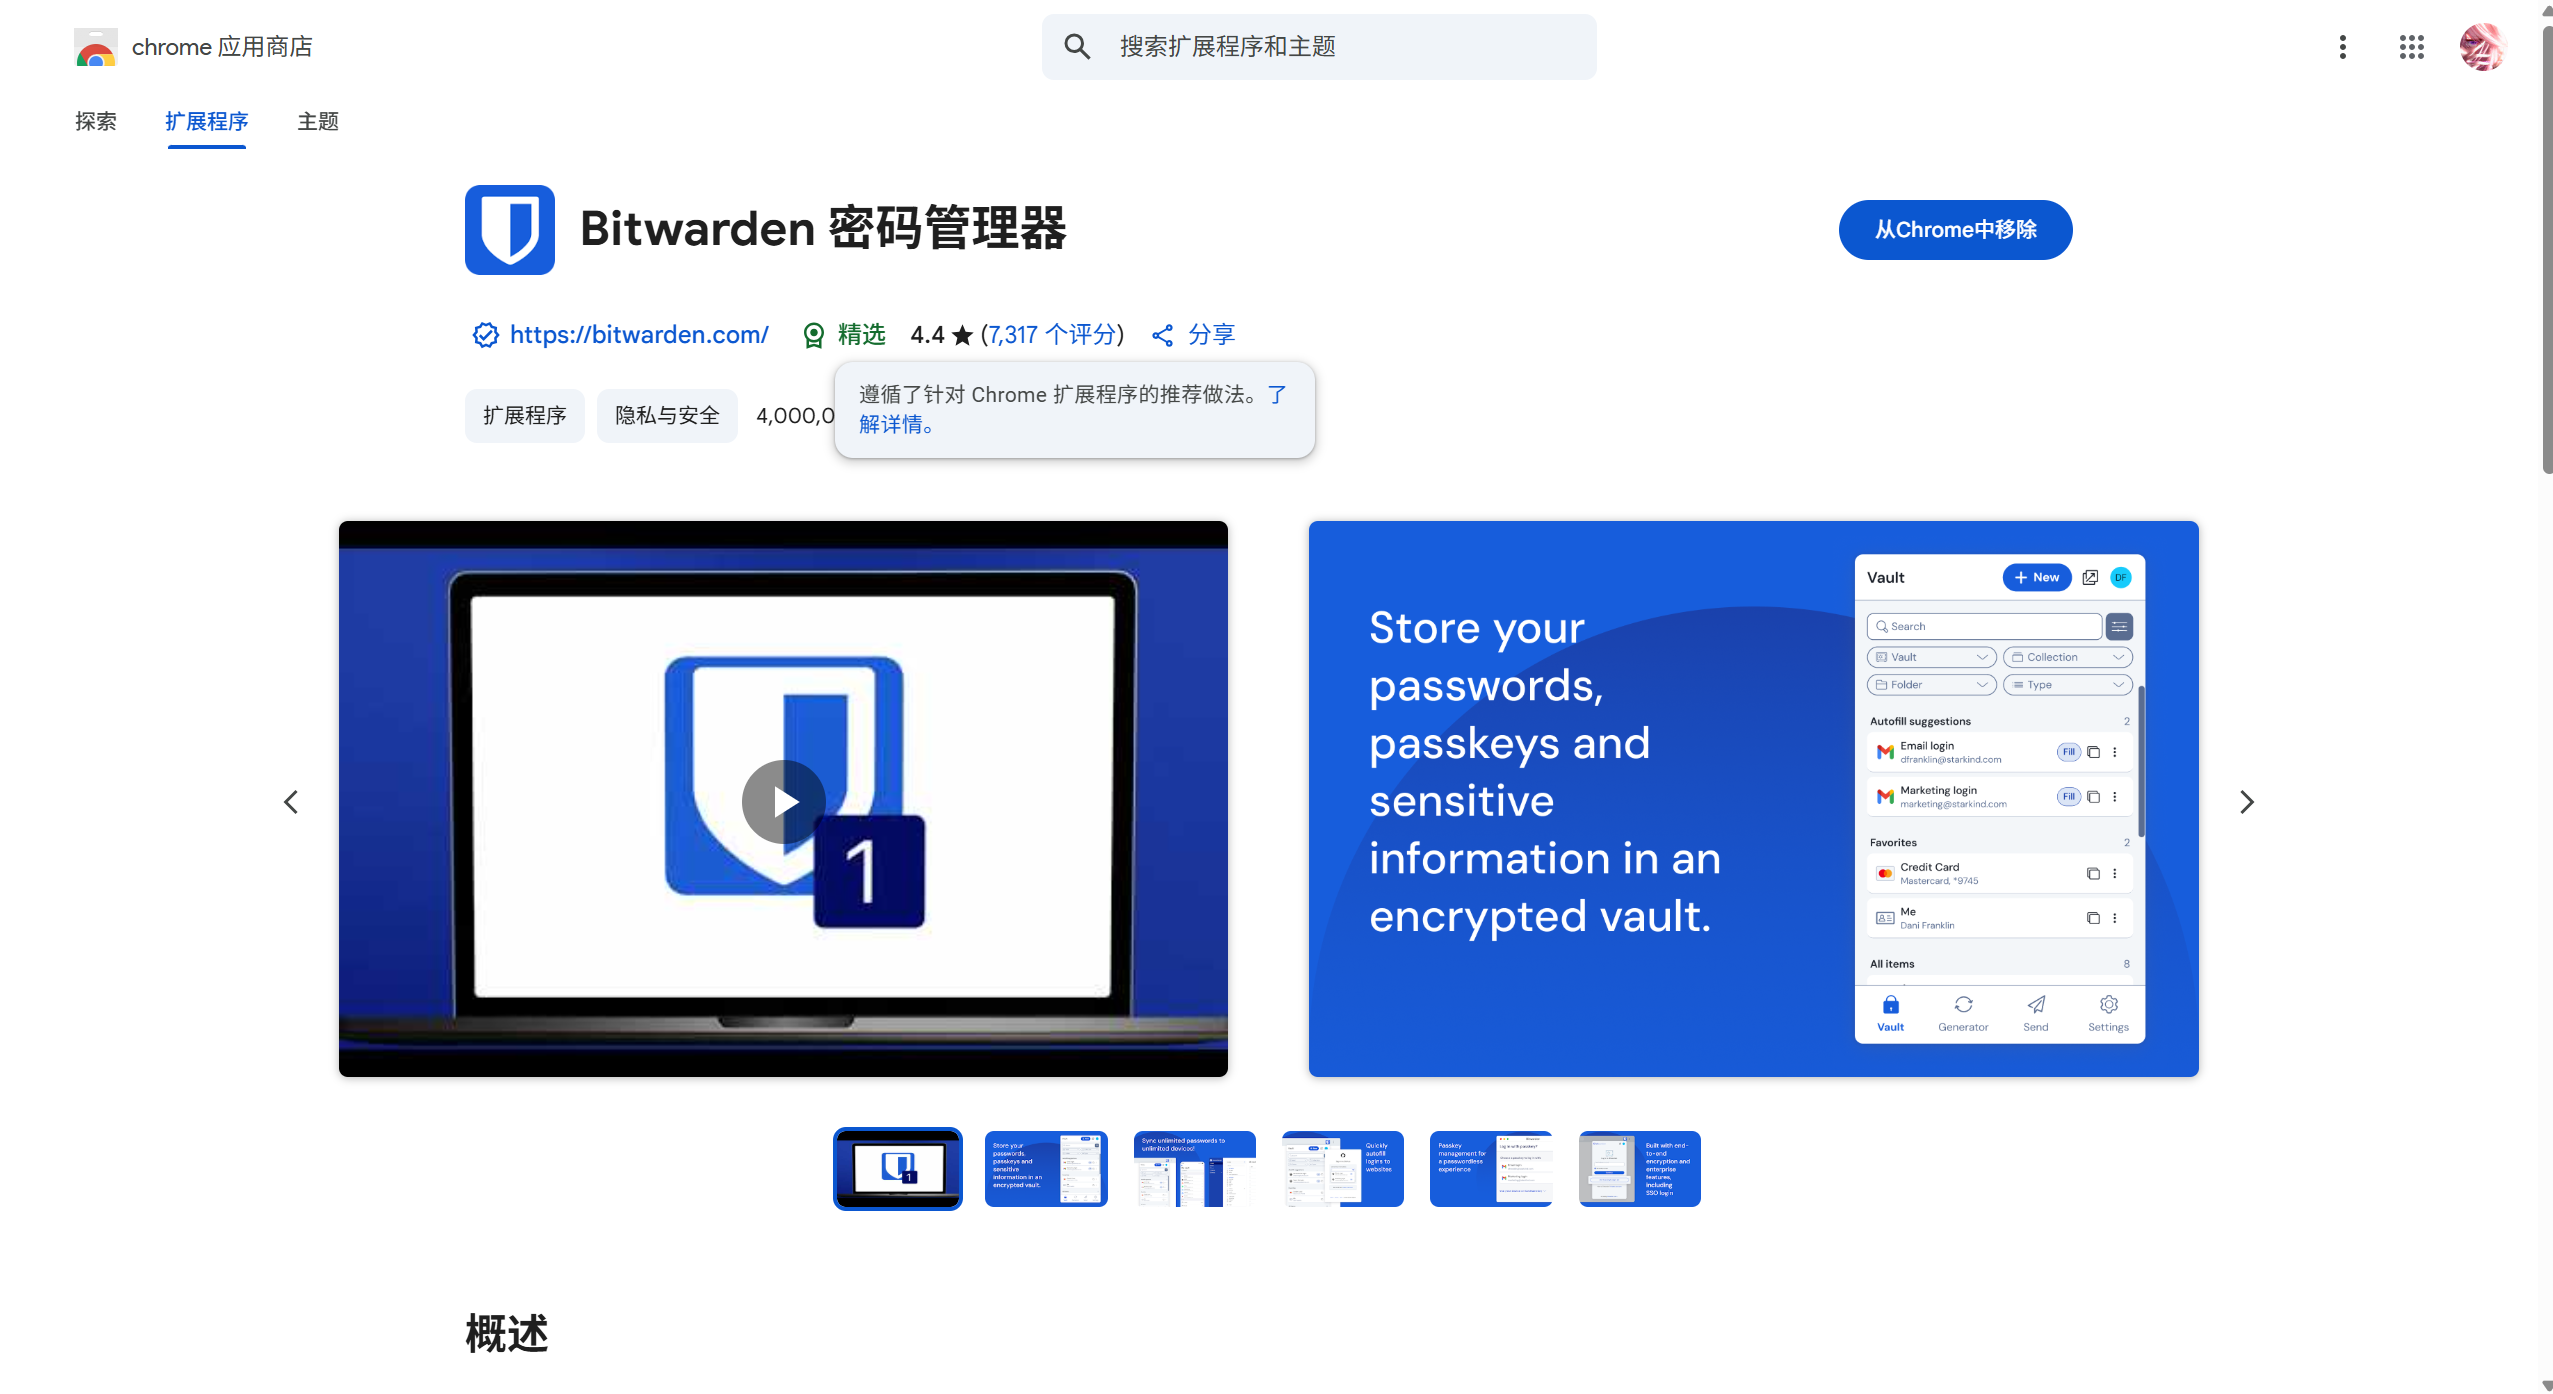Click the Bitwarden shield logo

(x=509, y=229)
